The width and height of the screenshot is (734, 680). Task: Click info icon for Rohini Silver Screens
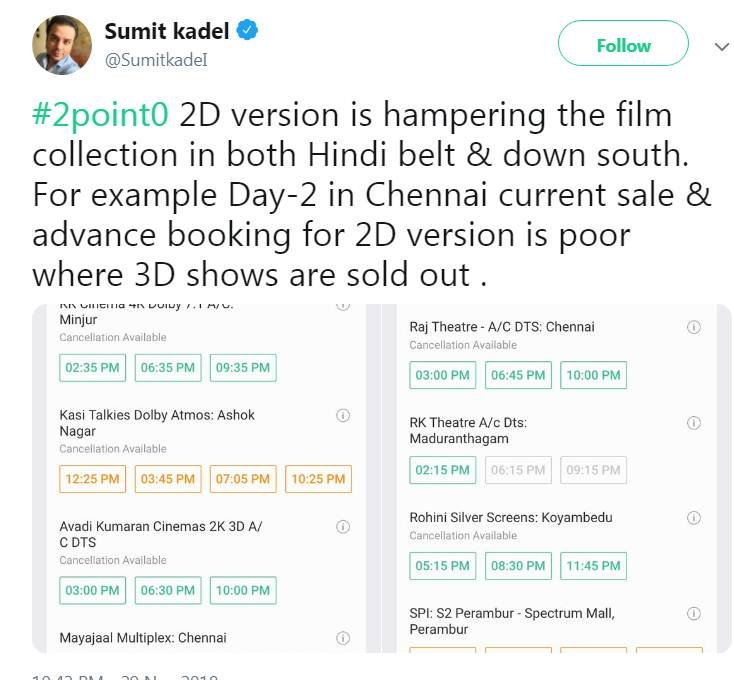694,518
